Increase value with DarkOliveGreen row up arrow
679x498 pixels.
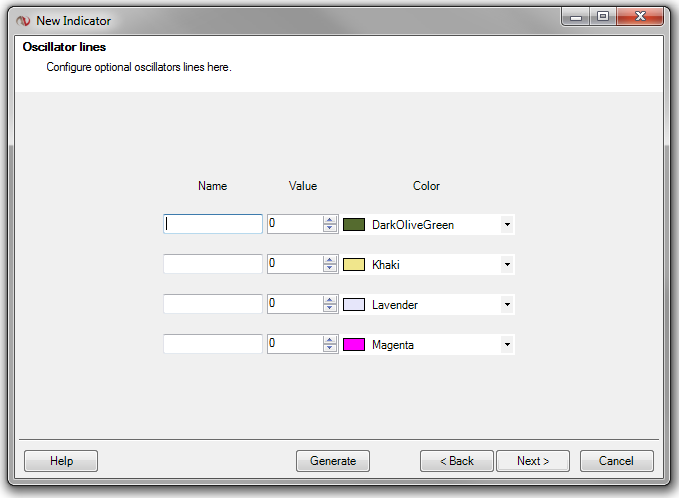click(x=330, y=220)
